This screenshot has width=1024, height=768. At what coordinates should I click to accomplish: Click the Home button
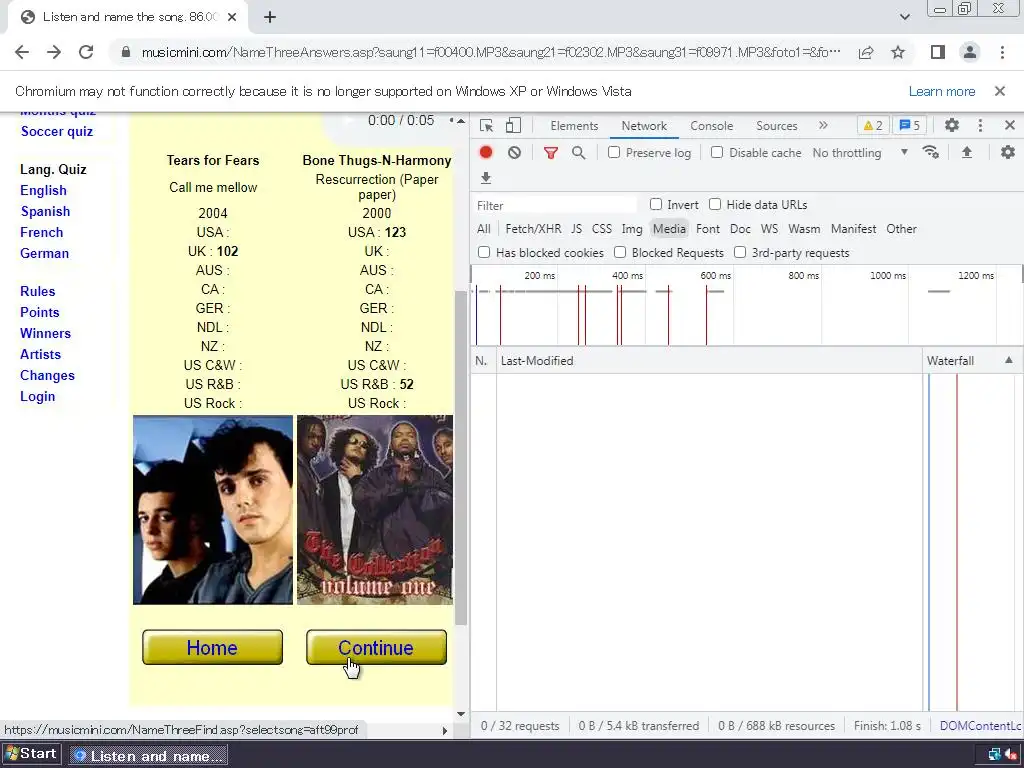[x=212, y=647]
